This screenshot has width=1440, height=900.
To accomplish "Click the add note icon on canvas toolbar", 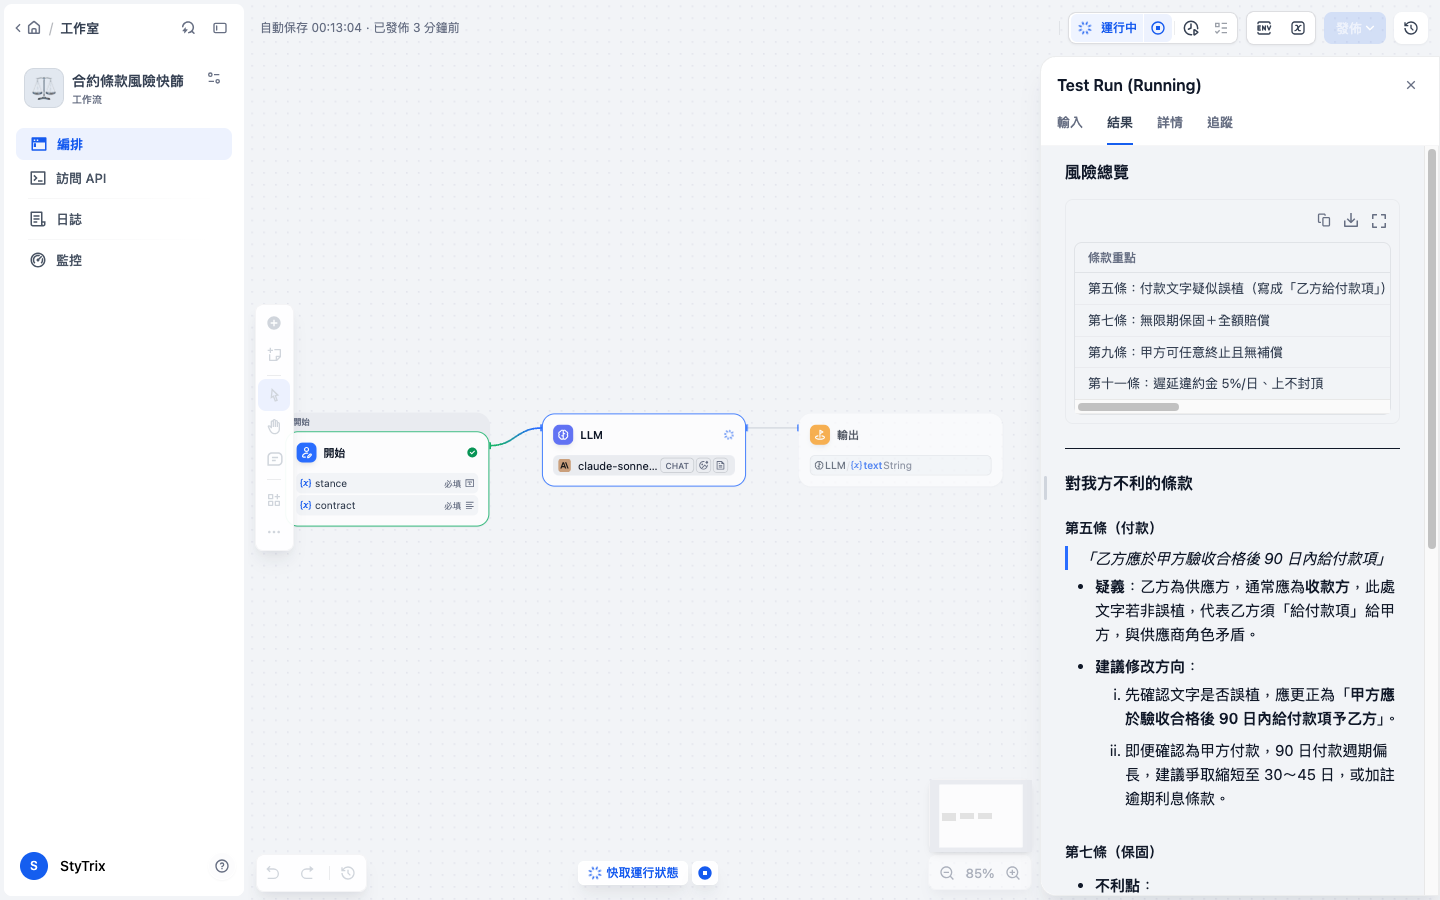I will pyautogui.click(x=274, y=355).
